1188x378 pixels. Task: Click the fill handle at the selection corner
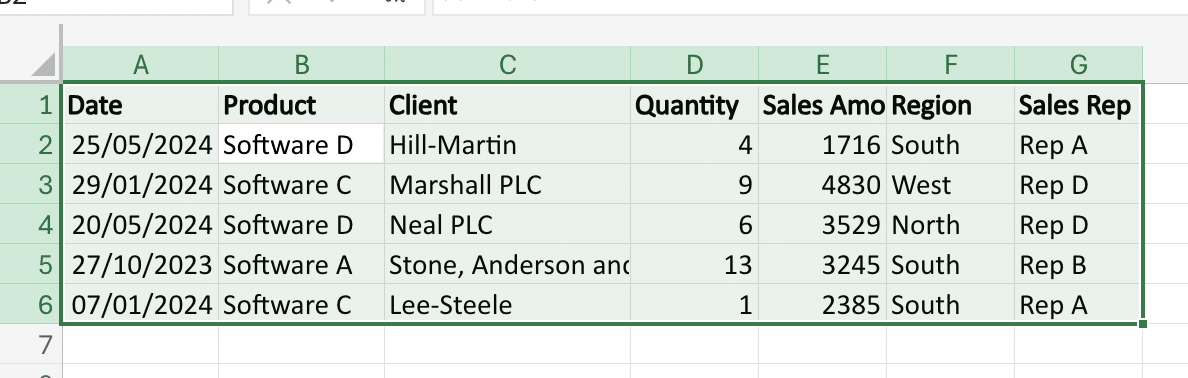point(1143,324)
